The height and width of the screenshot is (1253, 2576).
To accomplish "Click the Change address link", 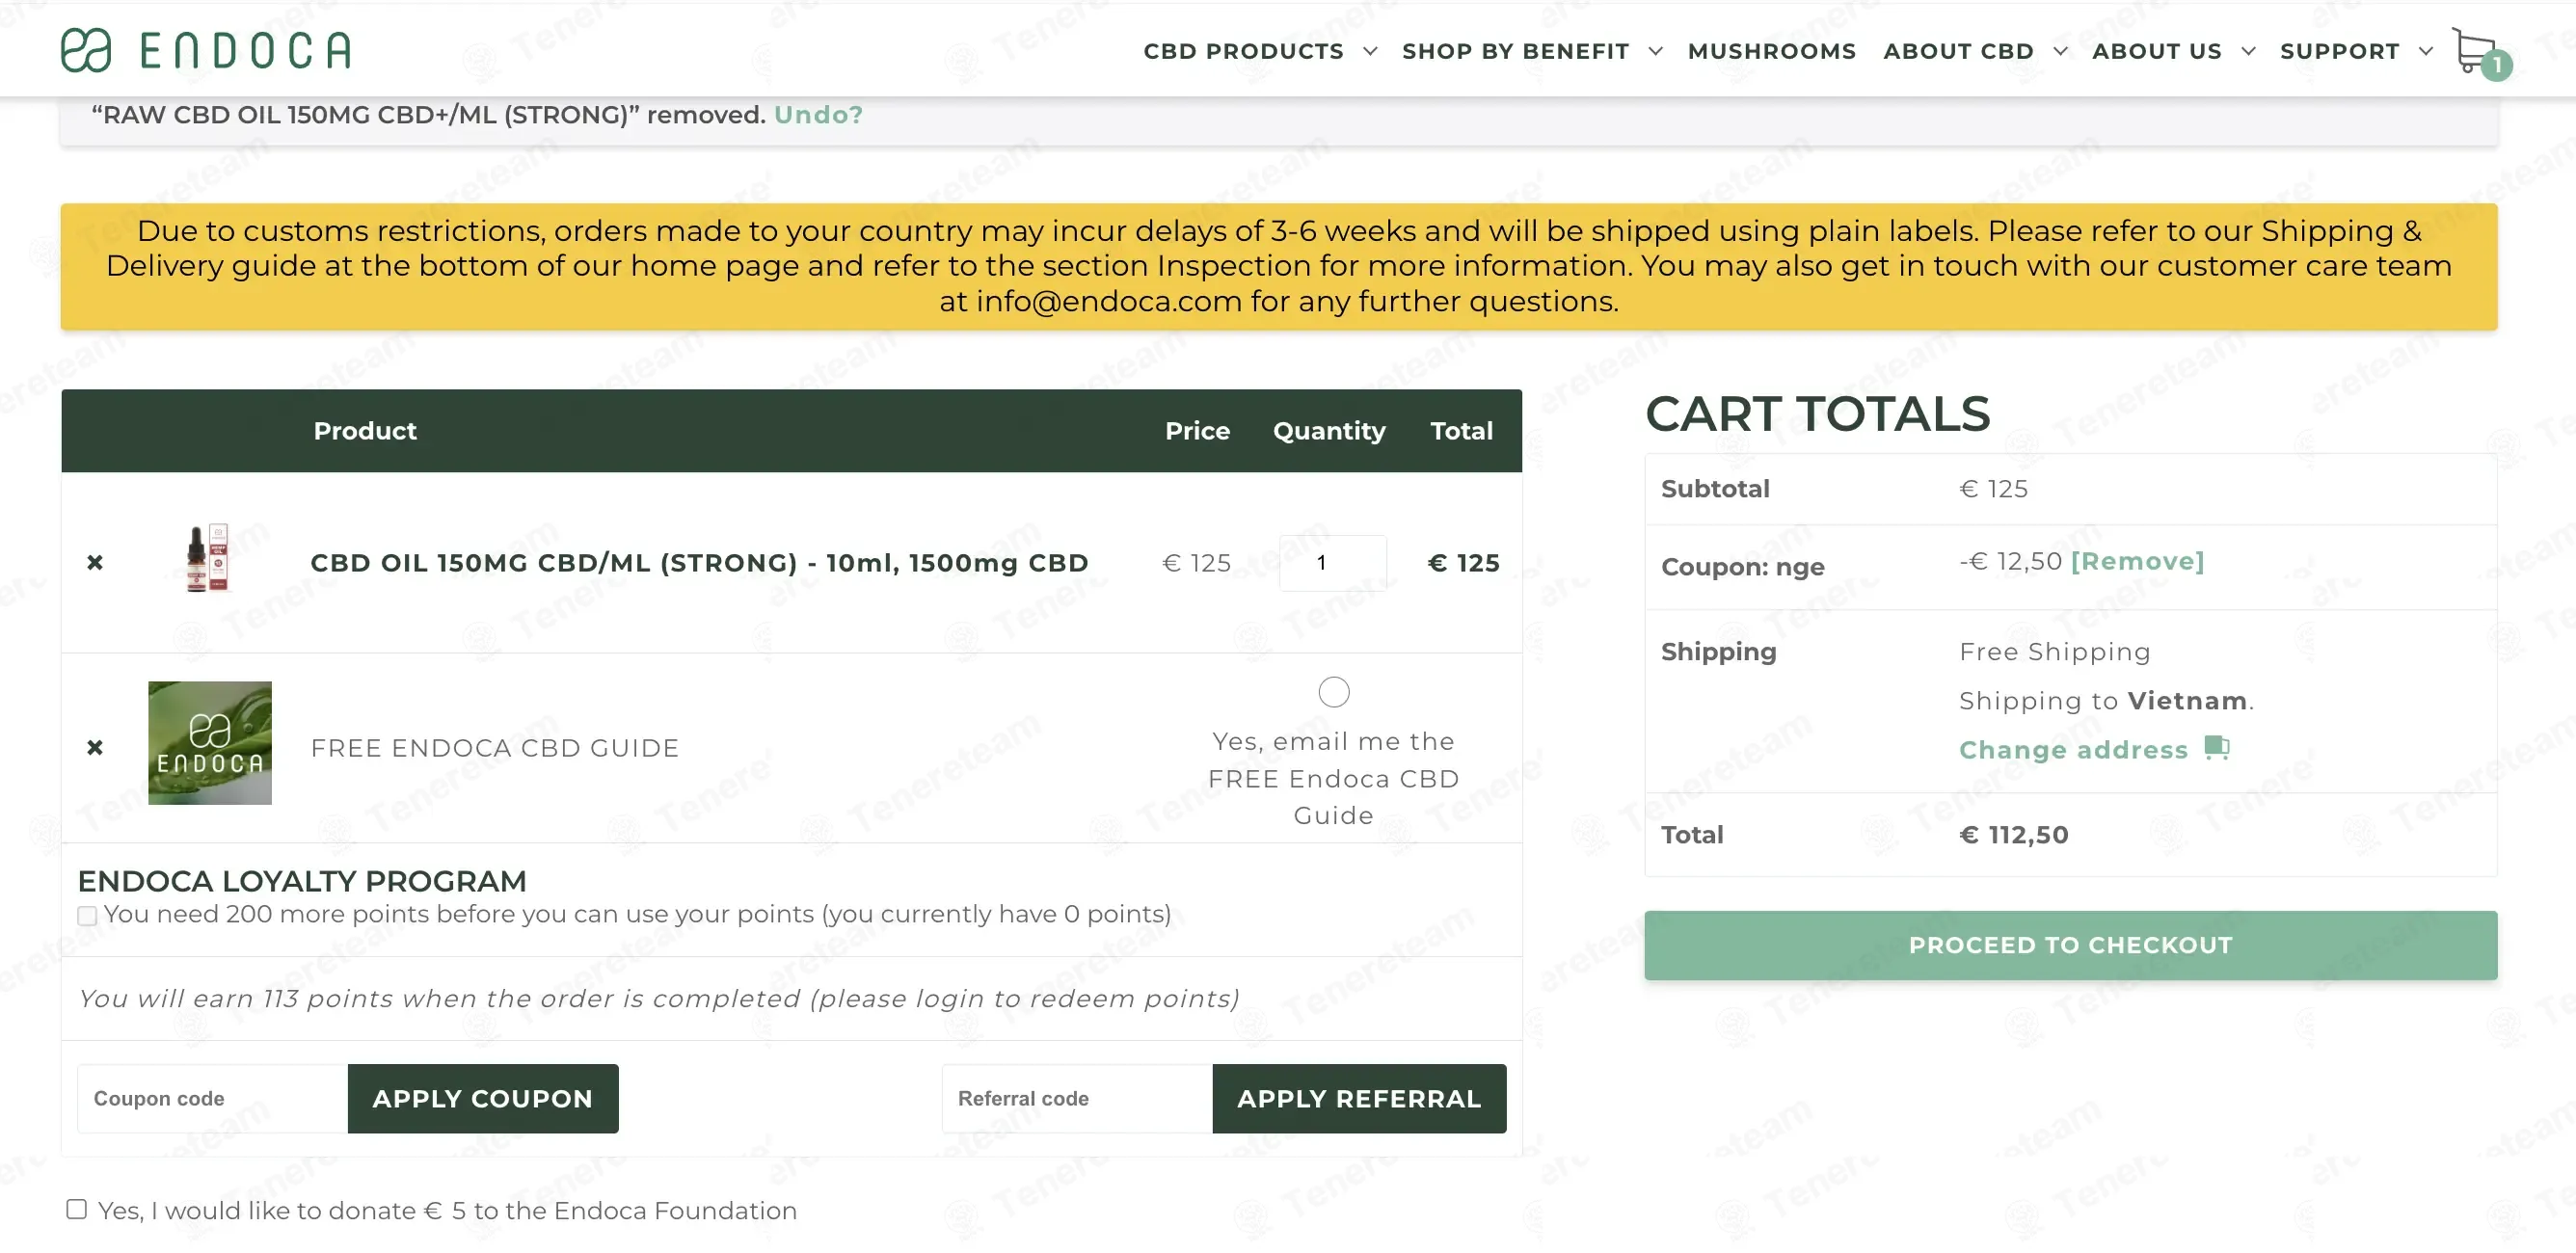I will (2073, 750).
